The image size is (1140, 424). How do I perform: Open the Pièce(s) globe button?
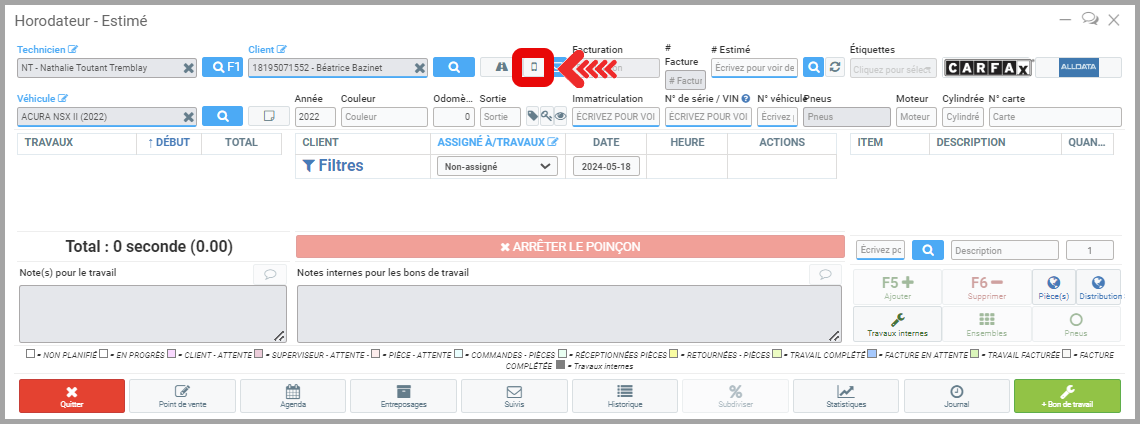point(1053,288)
